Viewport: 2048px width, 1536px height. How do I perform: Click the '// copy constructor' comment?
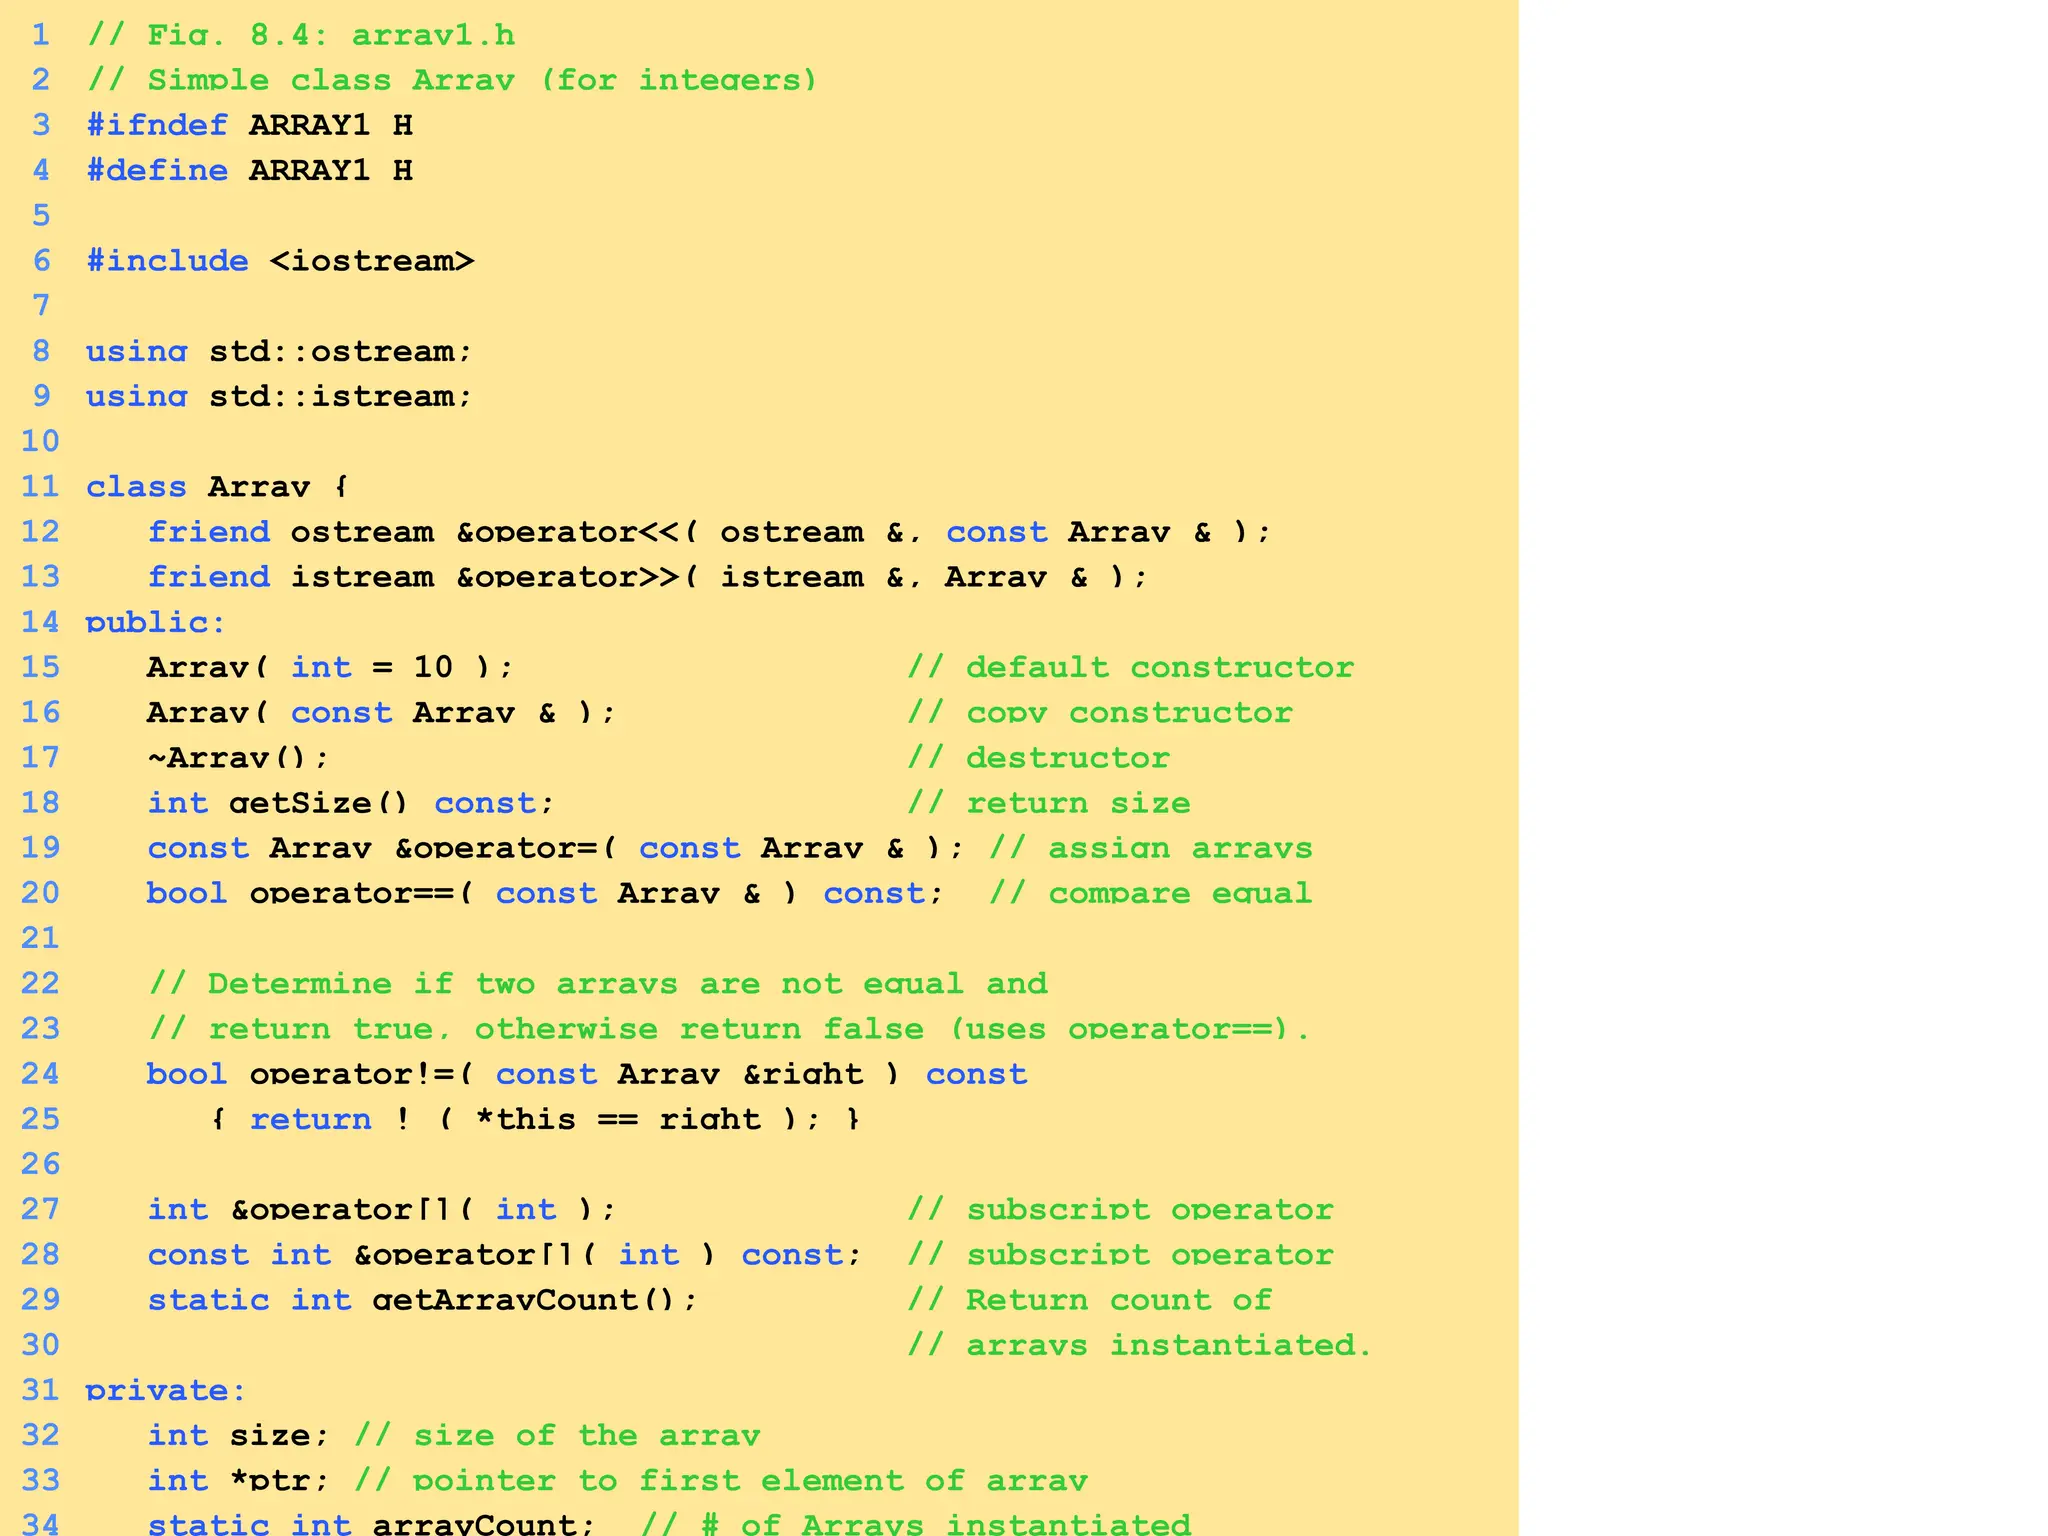[1100, 712]
